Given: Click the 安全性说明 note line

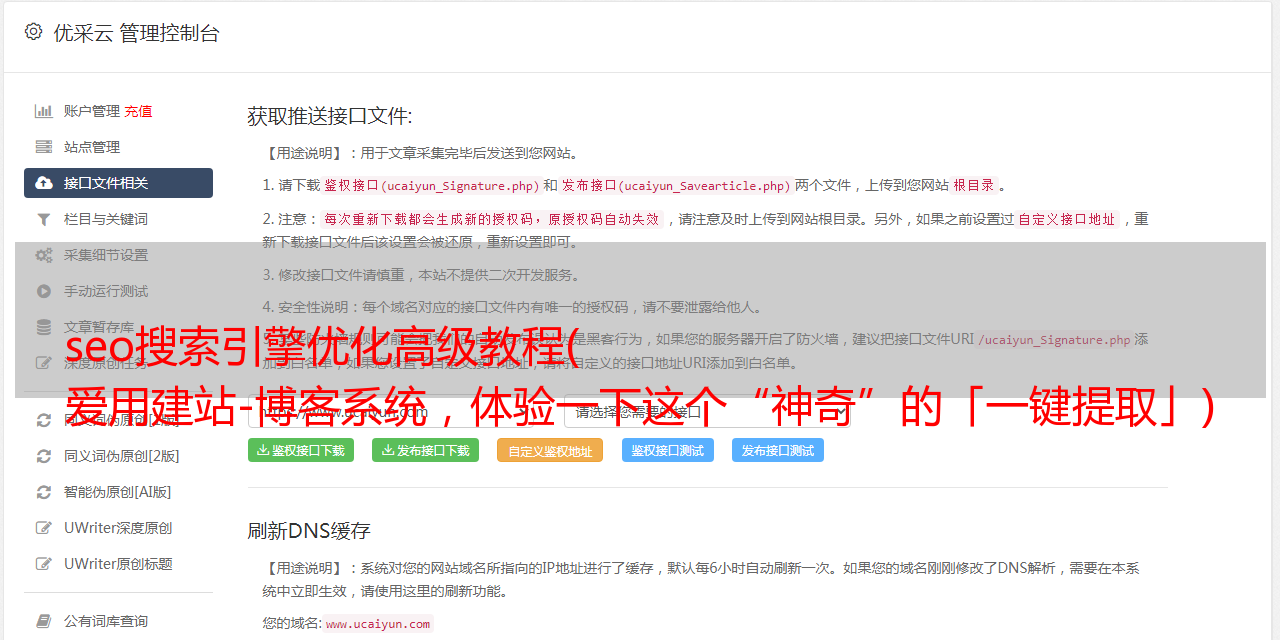Looking at the screenshot, I should 513,307.
